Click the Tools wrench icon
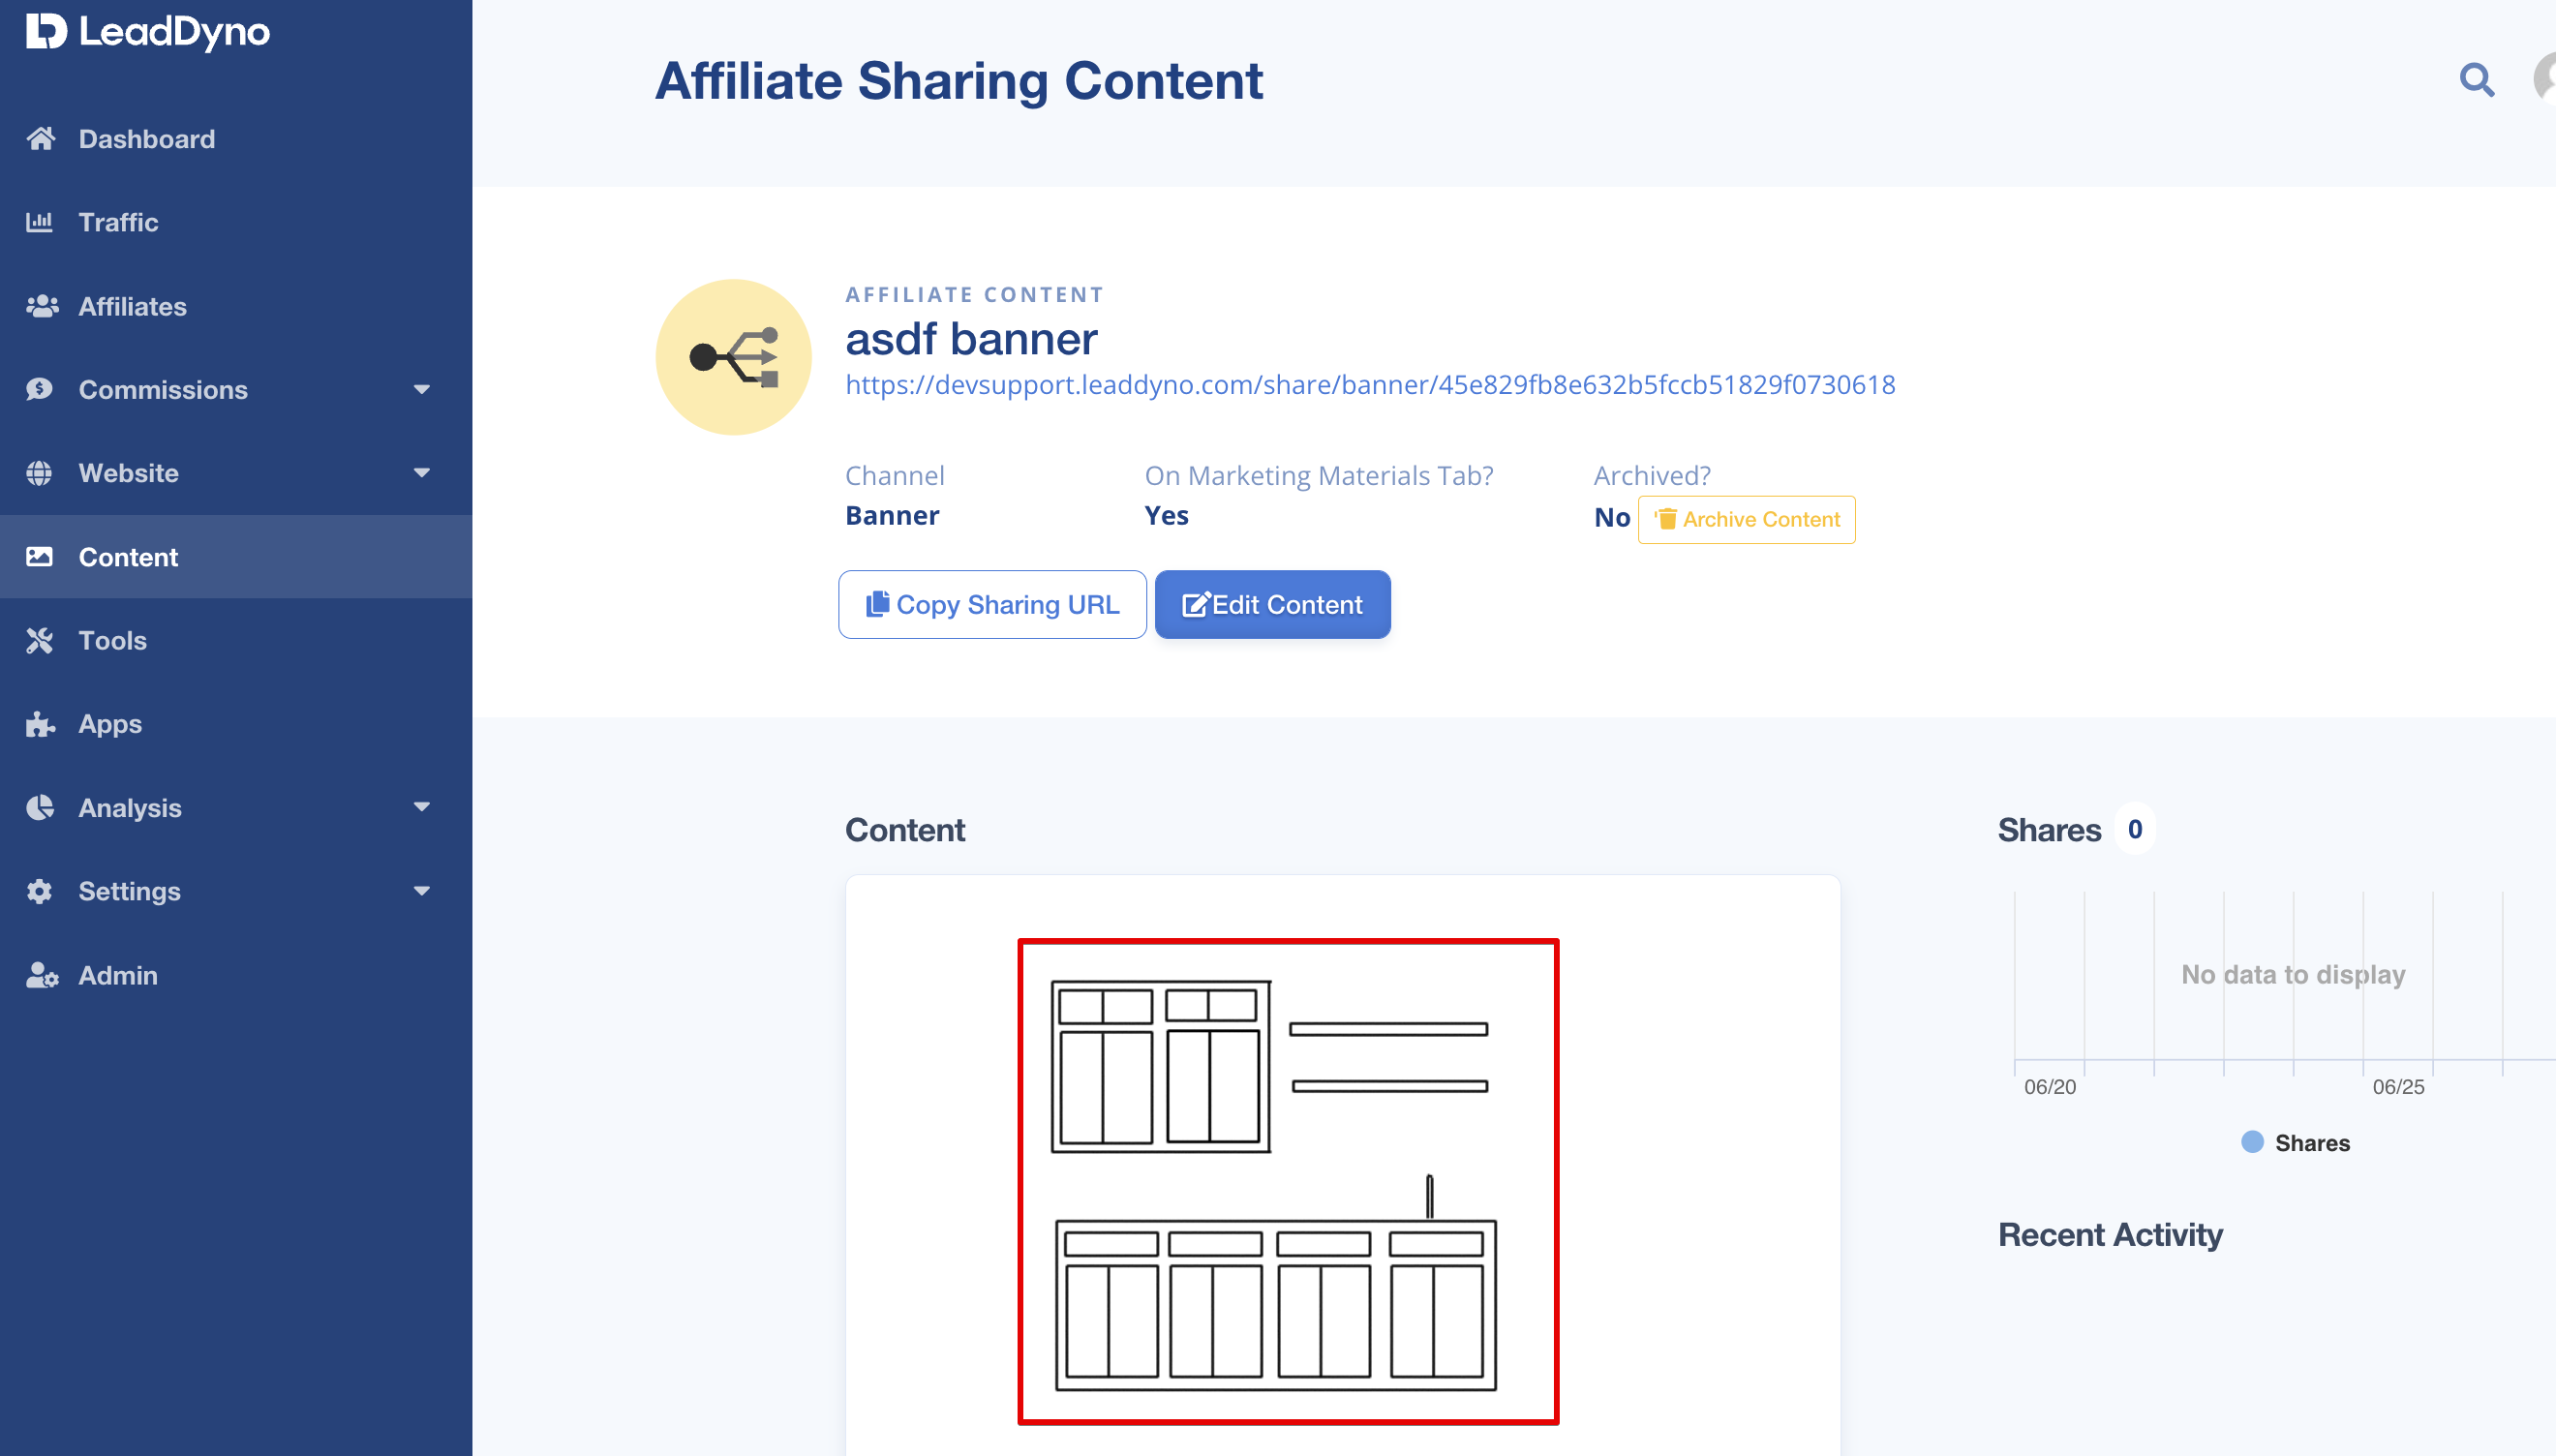This screenshot has width=2556, height=1456. pos(40,640)
